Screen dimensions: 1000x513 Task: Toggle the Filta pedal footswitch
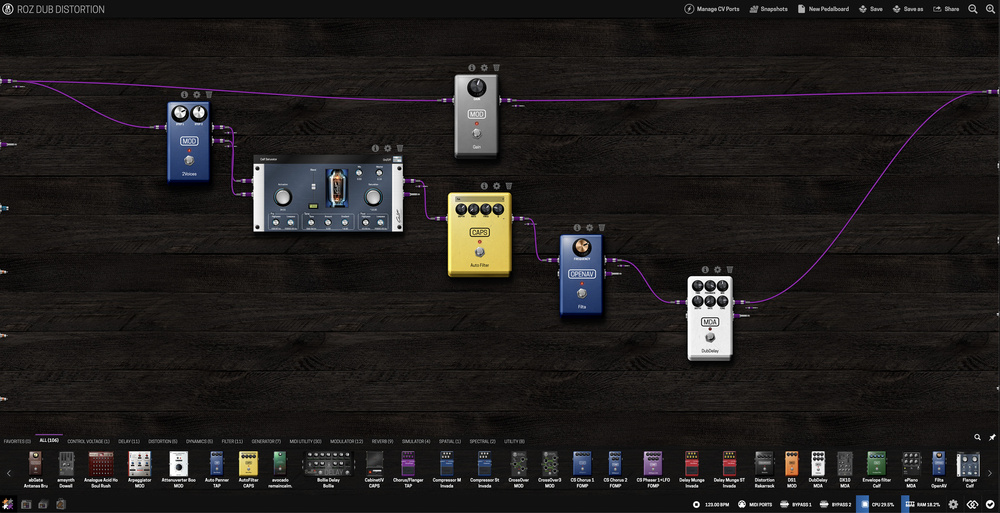581,293
